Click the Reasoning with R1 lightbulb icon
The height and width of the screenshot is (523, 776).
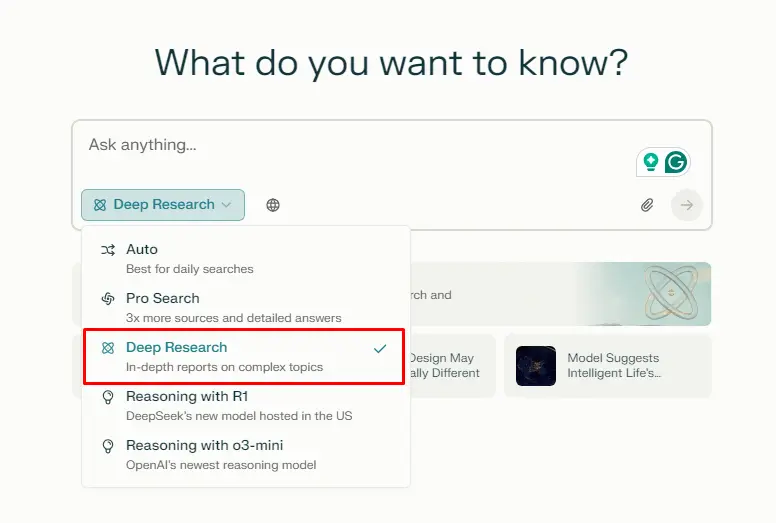108,397
